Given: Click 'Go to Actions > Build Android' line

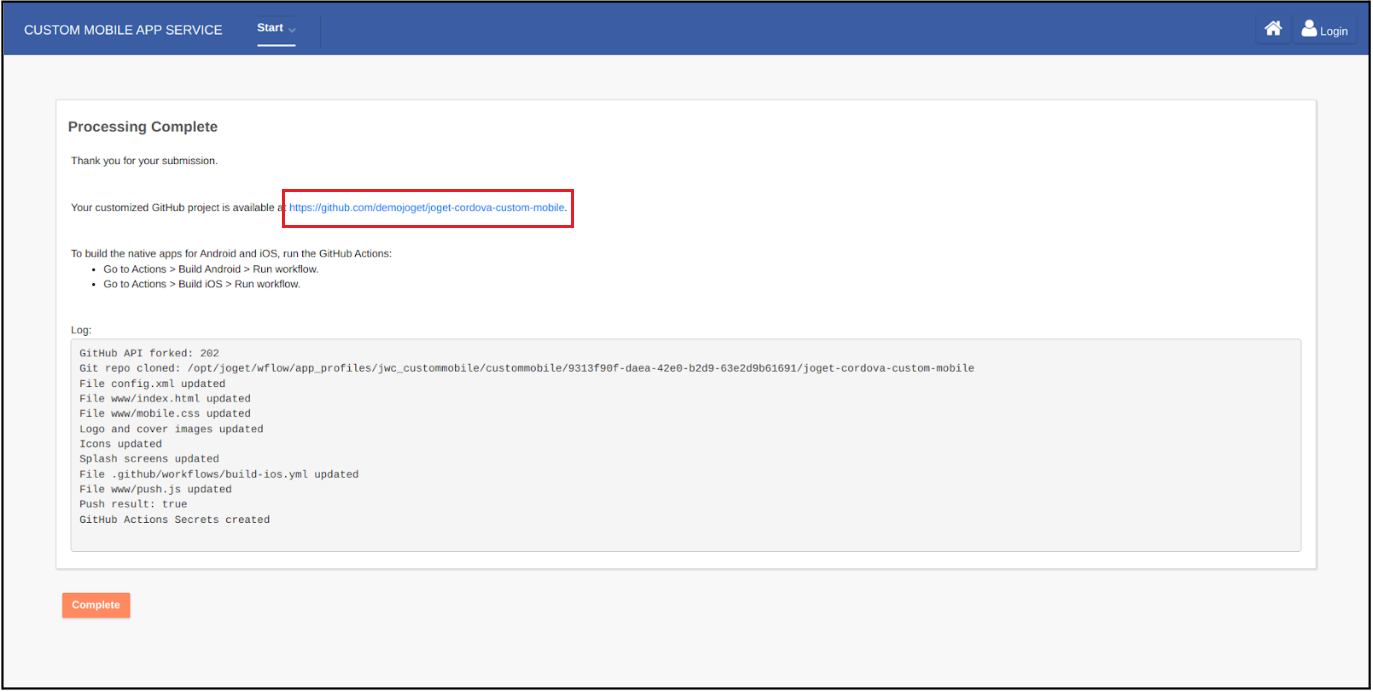Looking at the screenshot, I should [x=211, y=269].
